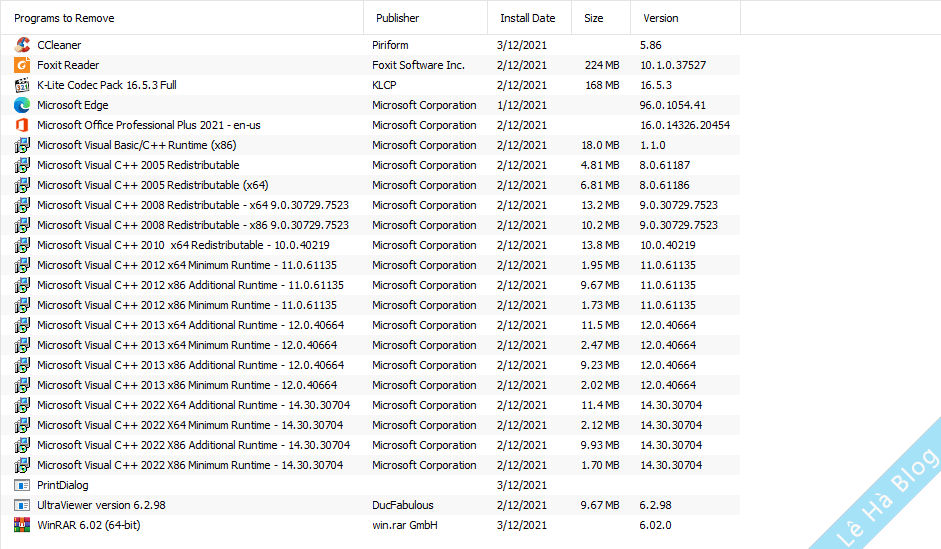Select Visual C++ 2022 X64 Additional Runtime
Viewport: 941px width, 549px height.
[193, 405]
